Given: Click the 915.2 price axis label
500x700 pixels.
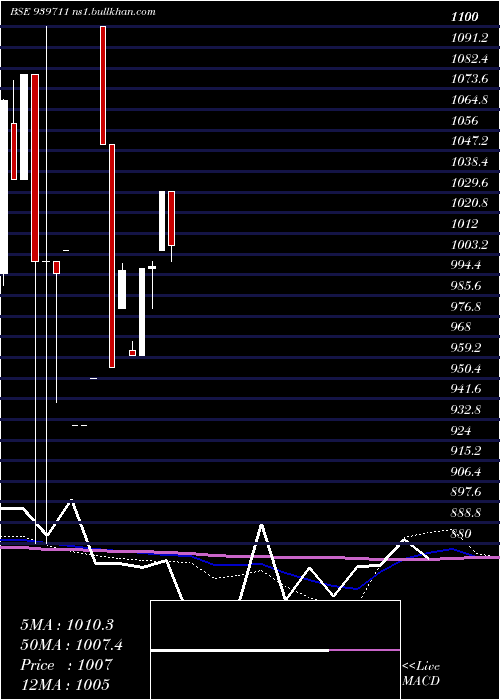Looking at the screenshot, I should (466, 451).
